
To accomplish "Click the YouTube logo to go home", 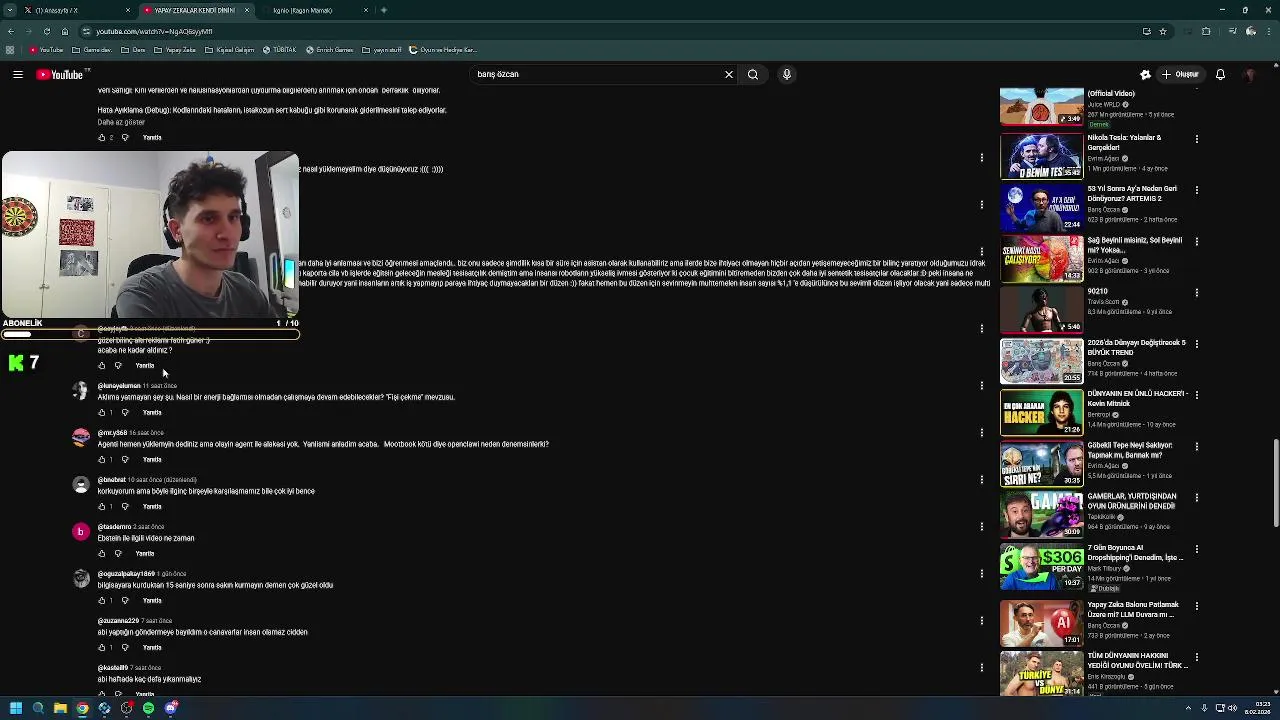I will [x=60, y=74].
